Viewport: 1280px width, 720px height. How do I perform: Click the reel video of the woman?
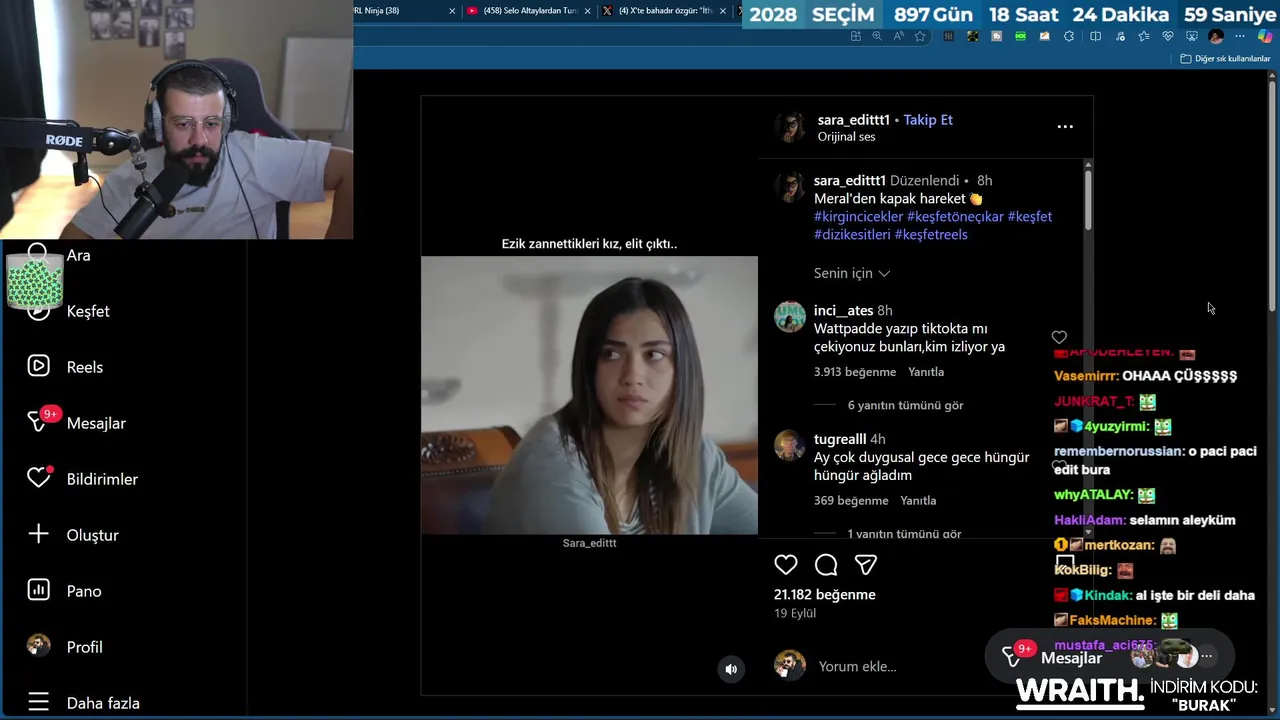(x=589, y=395)
